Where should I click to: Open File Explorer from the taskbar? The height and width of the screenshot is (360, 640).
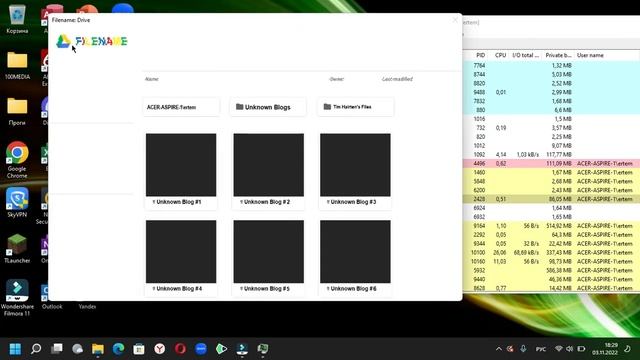click(98, 349)
